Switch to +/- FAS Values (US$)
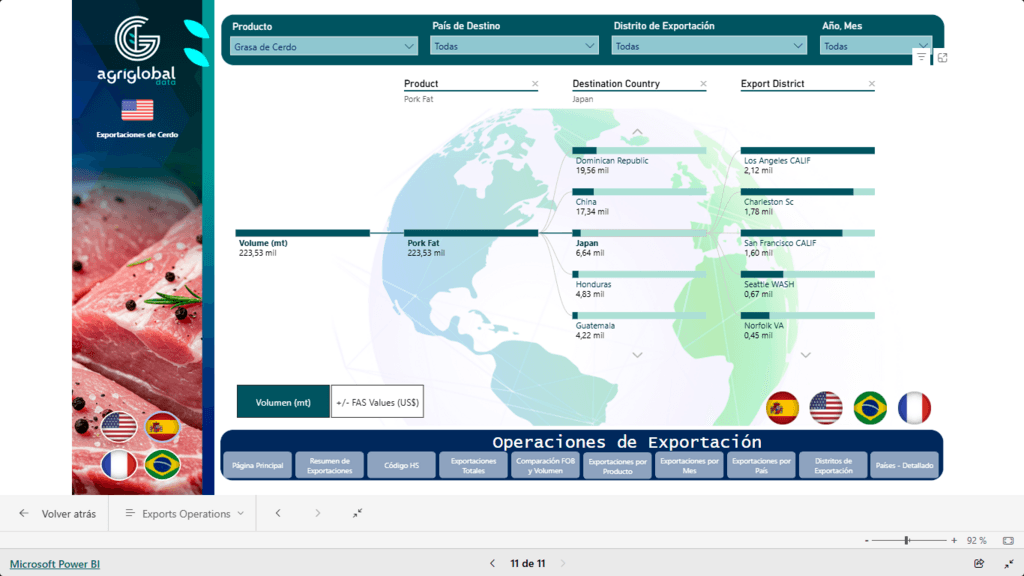This screenshot has width=1024, height=576. coord(377,402)
